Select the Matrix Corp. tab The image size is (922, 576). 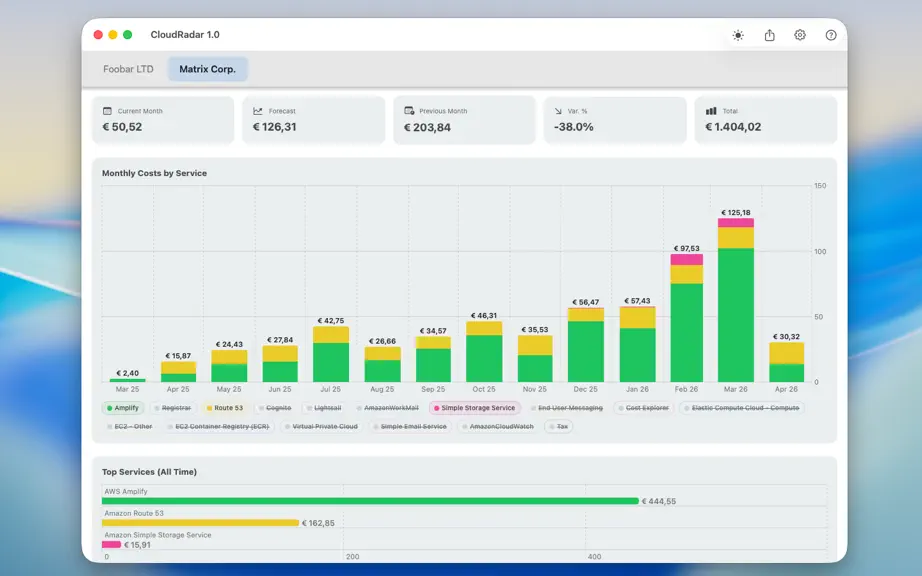click(208, 69)
